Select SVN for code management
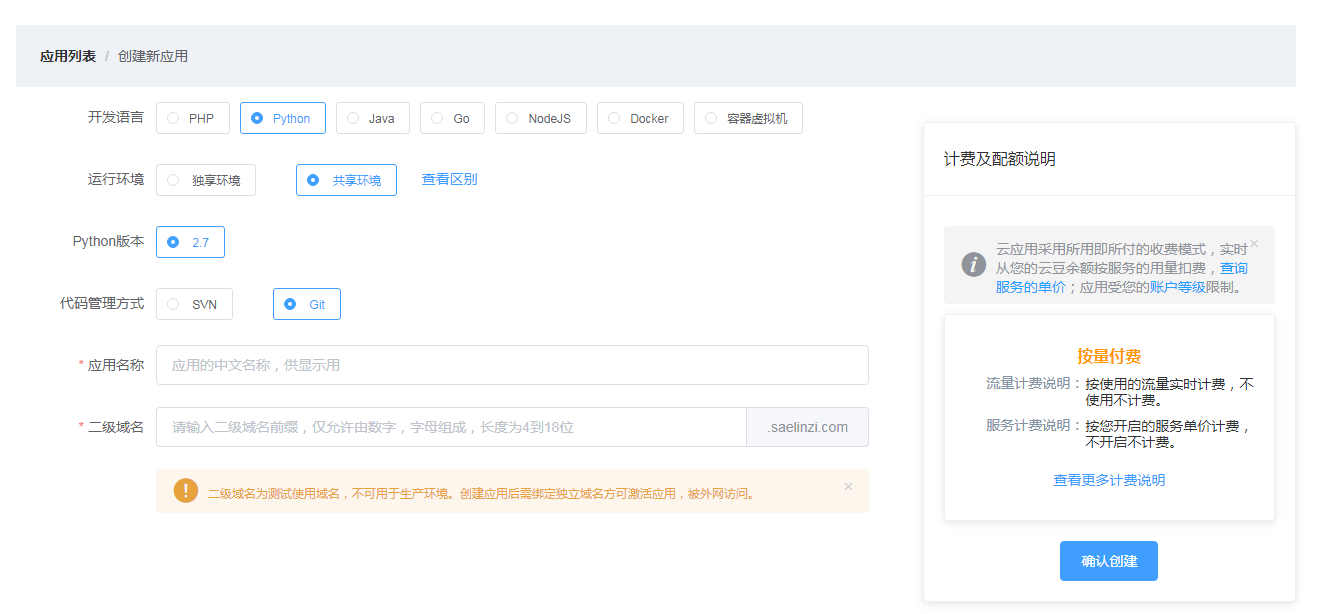This screenshot has width=1323, height=614. pyautogui.click(x=194, y=304)
